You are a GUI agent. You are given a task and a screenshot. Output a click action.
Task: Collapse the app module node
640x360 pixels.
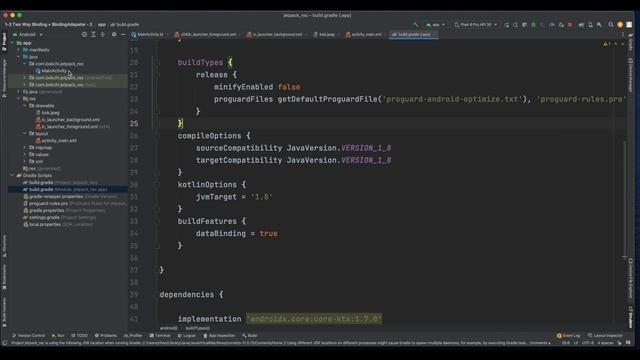click(12, 43)
